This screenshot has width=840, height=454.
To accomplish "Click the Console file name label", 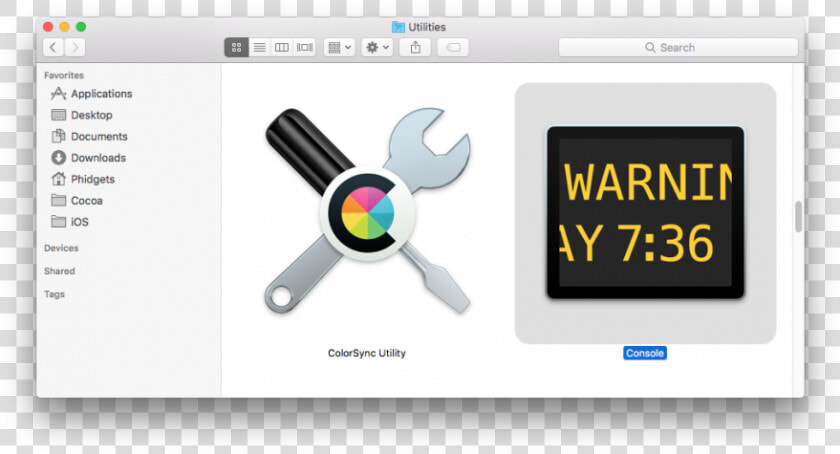I will click(x=645, y=353).
